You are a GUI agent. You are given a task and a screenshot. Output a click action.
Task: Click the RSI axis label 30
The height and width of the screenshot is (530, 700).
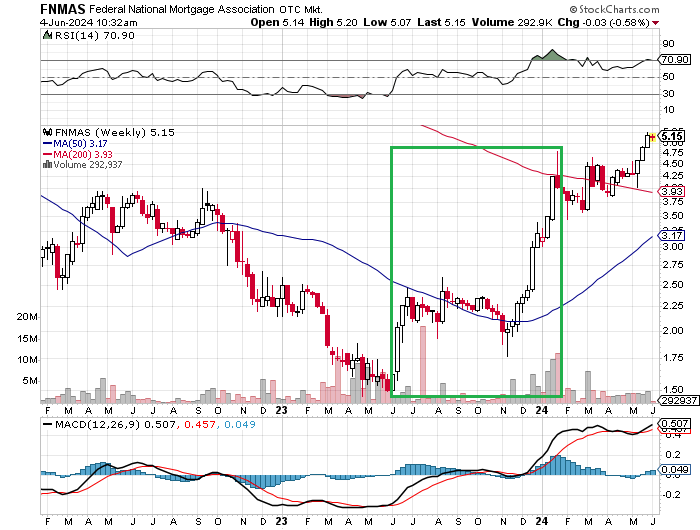668,93
